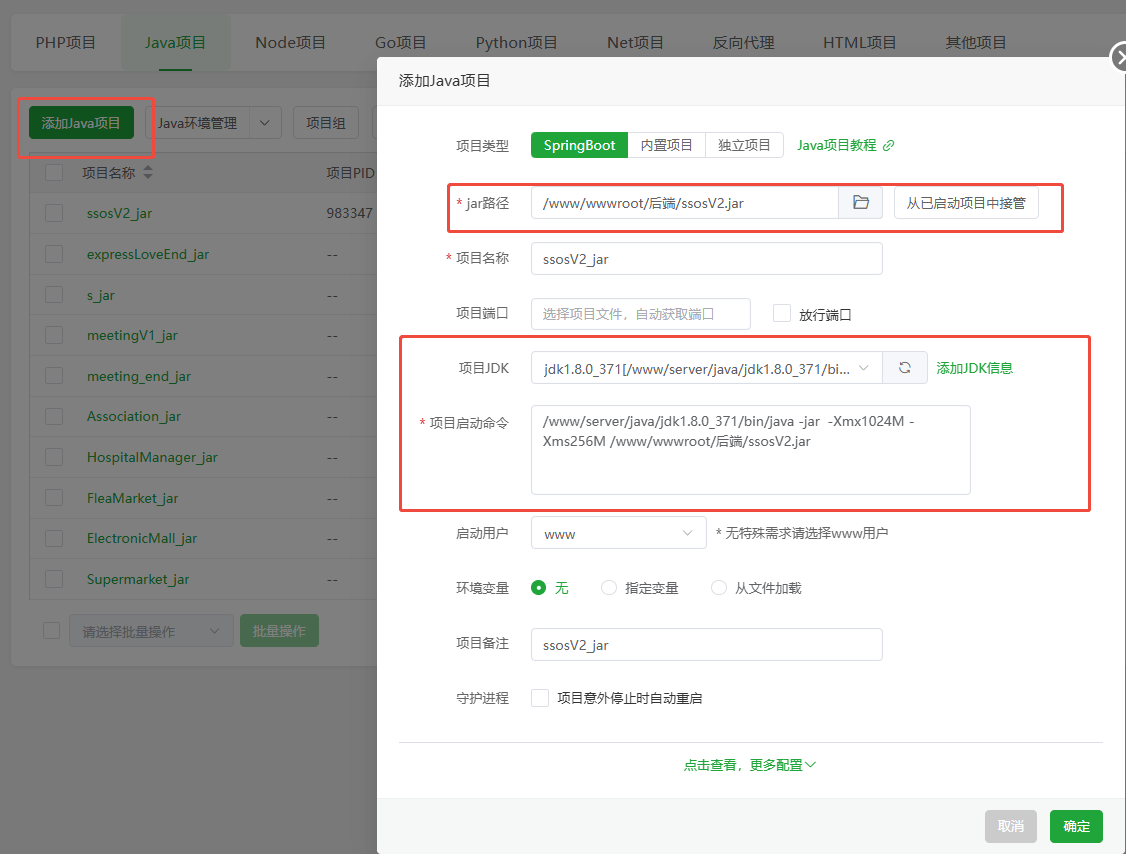Click the 项目组 button
The image size is (1126, 854).
point(326,123)
